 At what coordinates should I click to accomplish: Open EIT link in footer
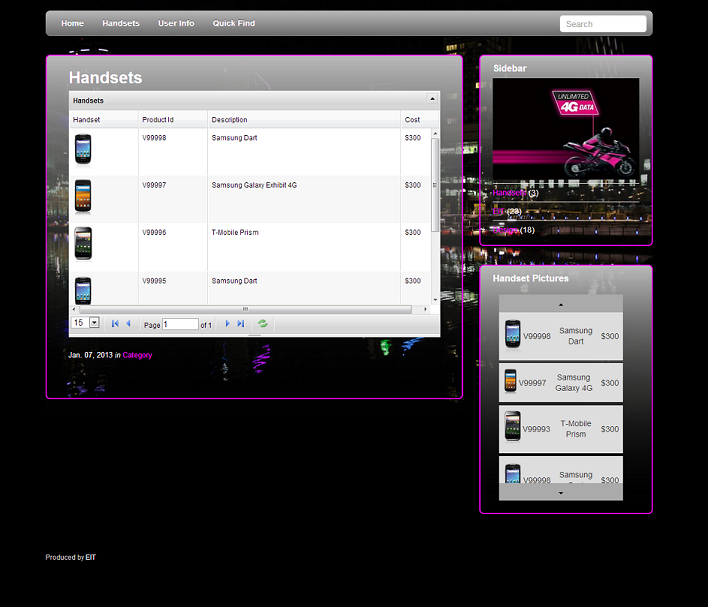click(91, 557)
